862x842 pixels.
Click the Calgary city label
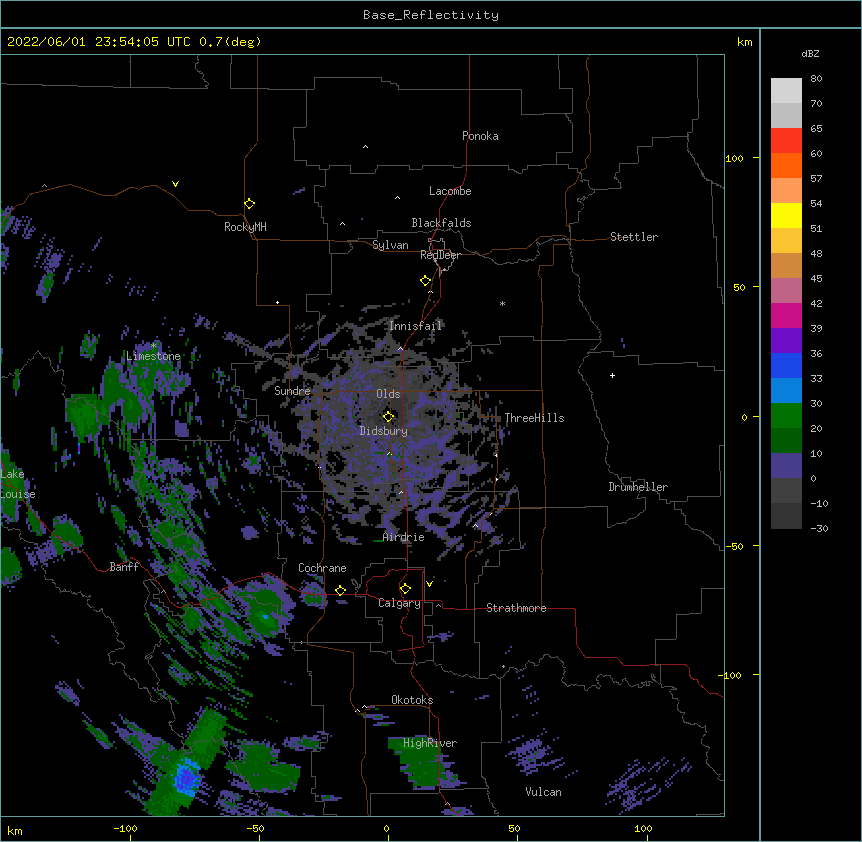click(x=399, y=603)
